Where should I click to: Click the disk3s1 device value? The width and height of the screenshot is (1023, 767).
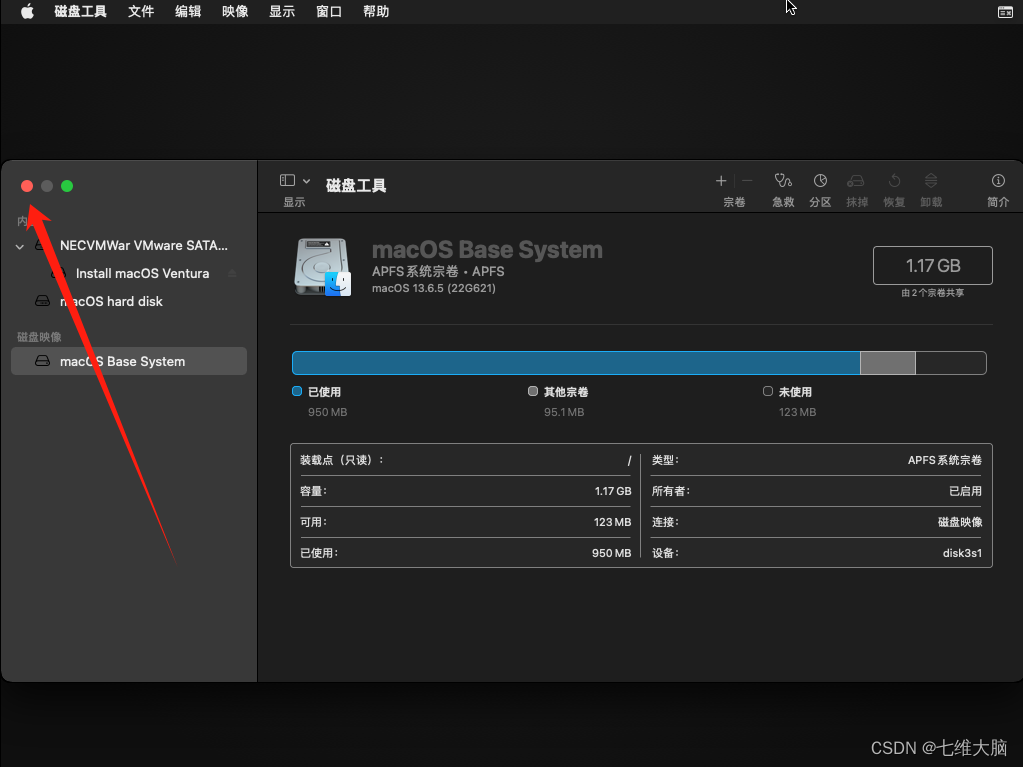[x=962, y=553]
